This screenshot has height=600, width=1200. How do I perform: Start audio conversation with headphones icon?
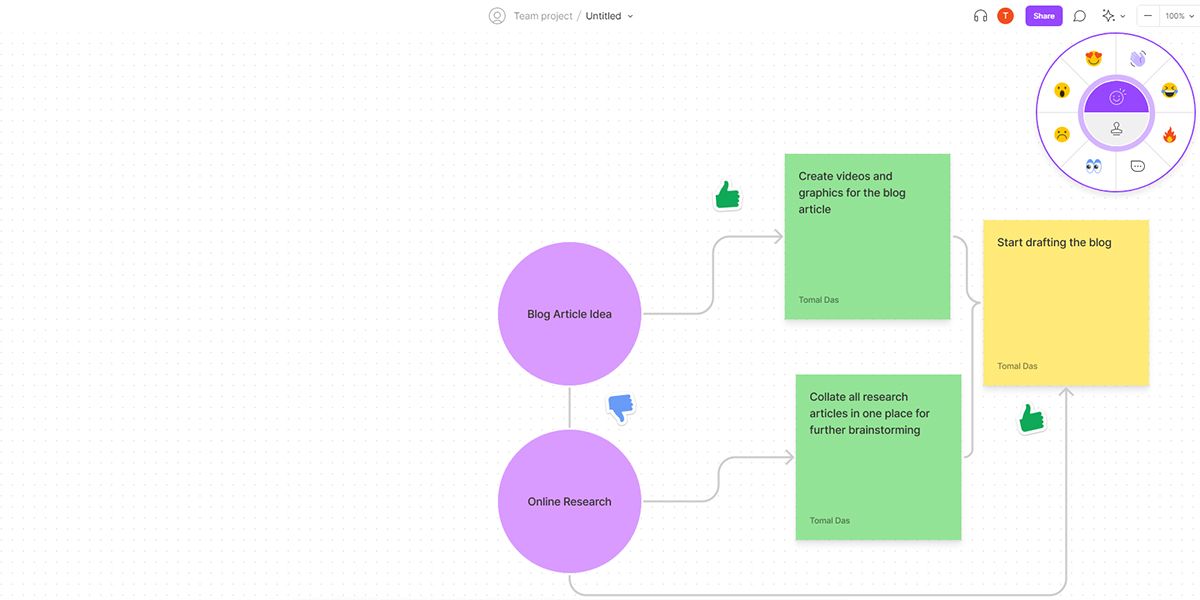click(980, 16)
